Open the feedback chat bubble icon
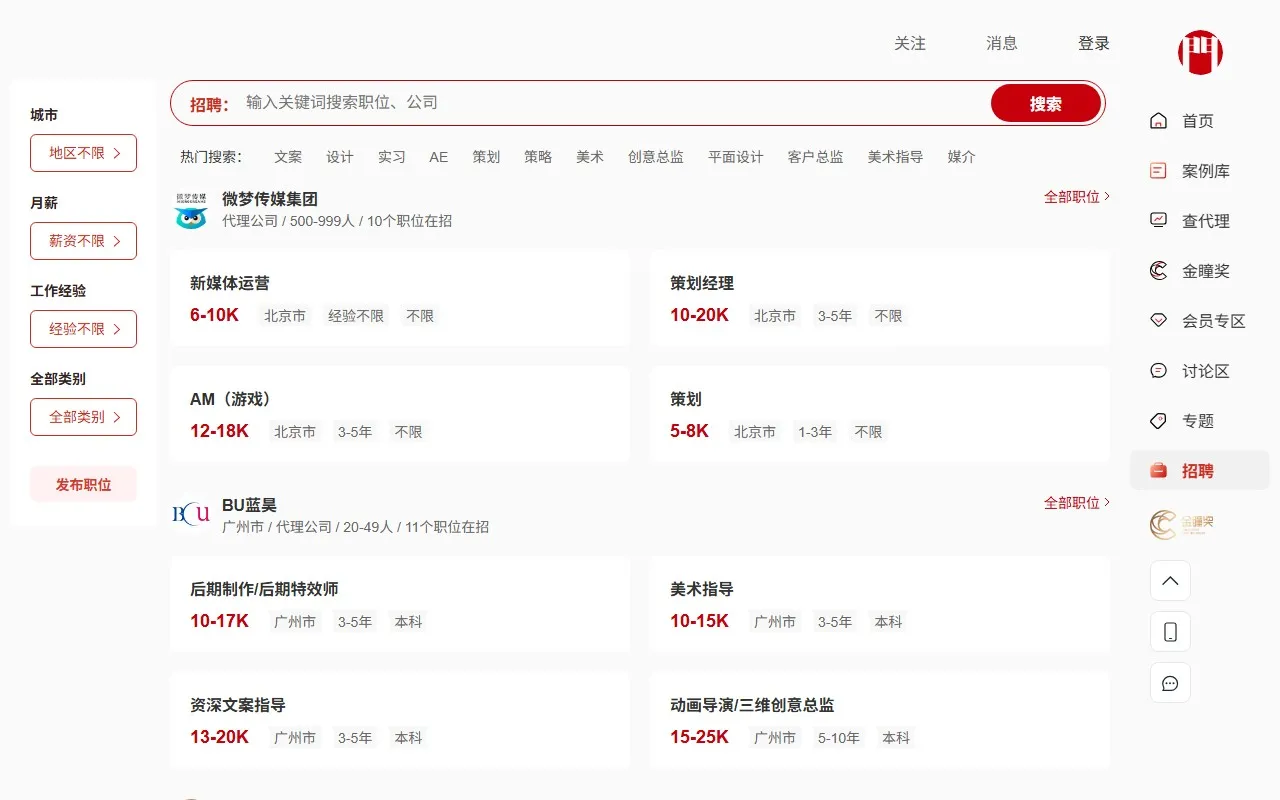Screen dimensions: 1280x800 [x=1170, y=682]
